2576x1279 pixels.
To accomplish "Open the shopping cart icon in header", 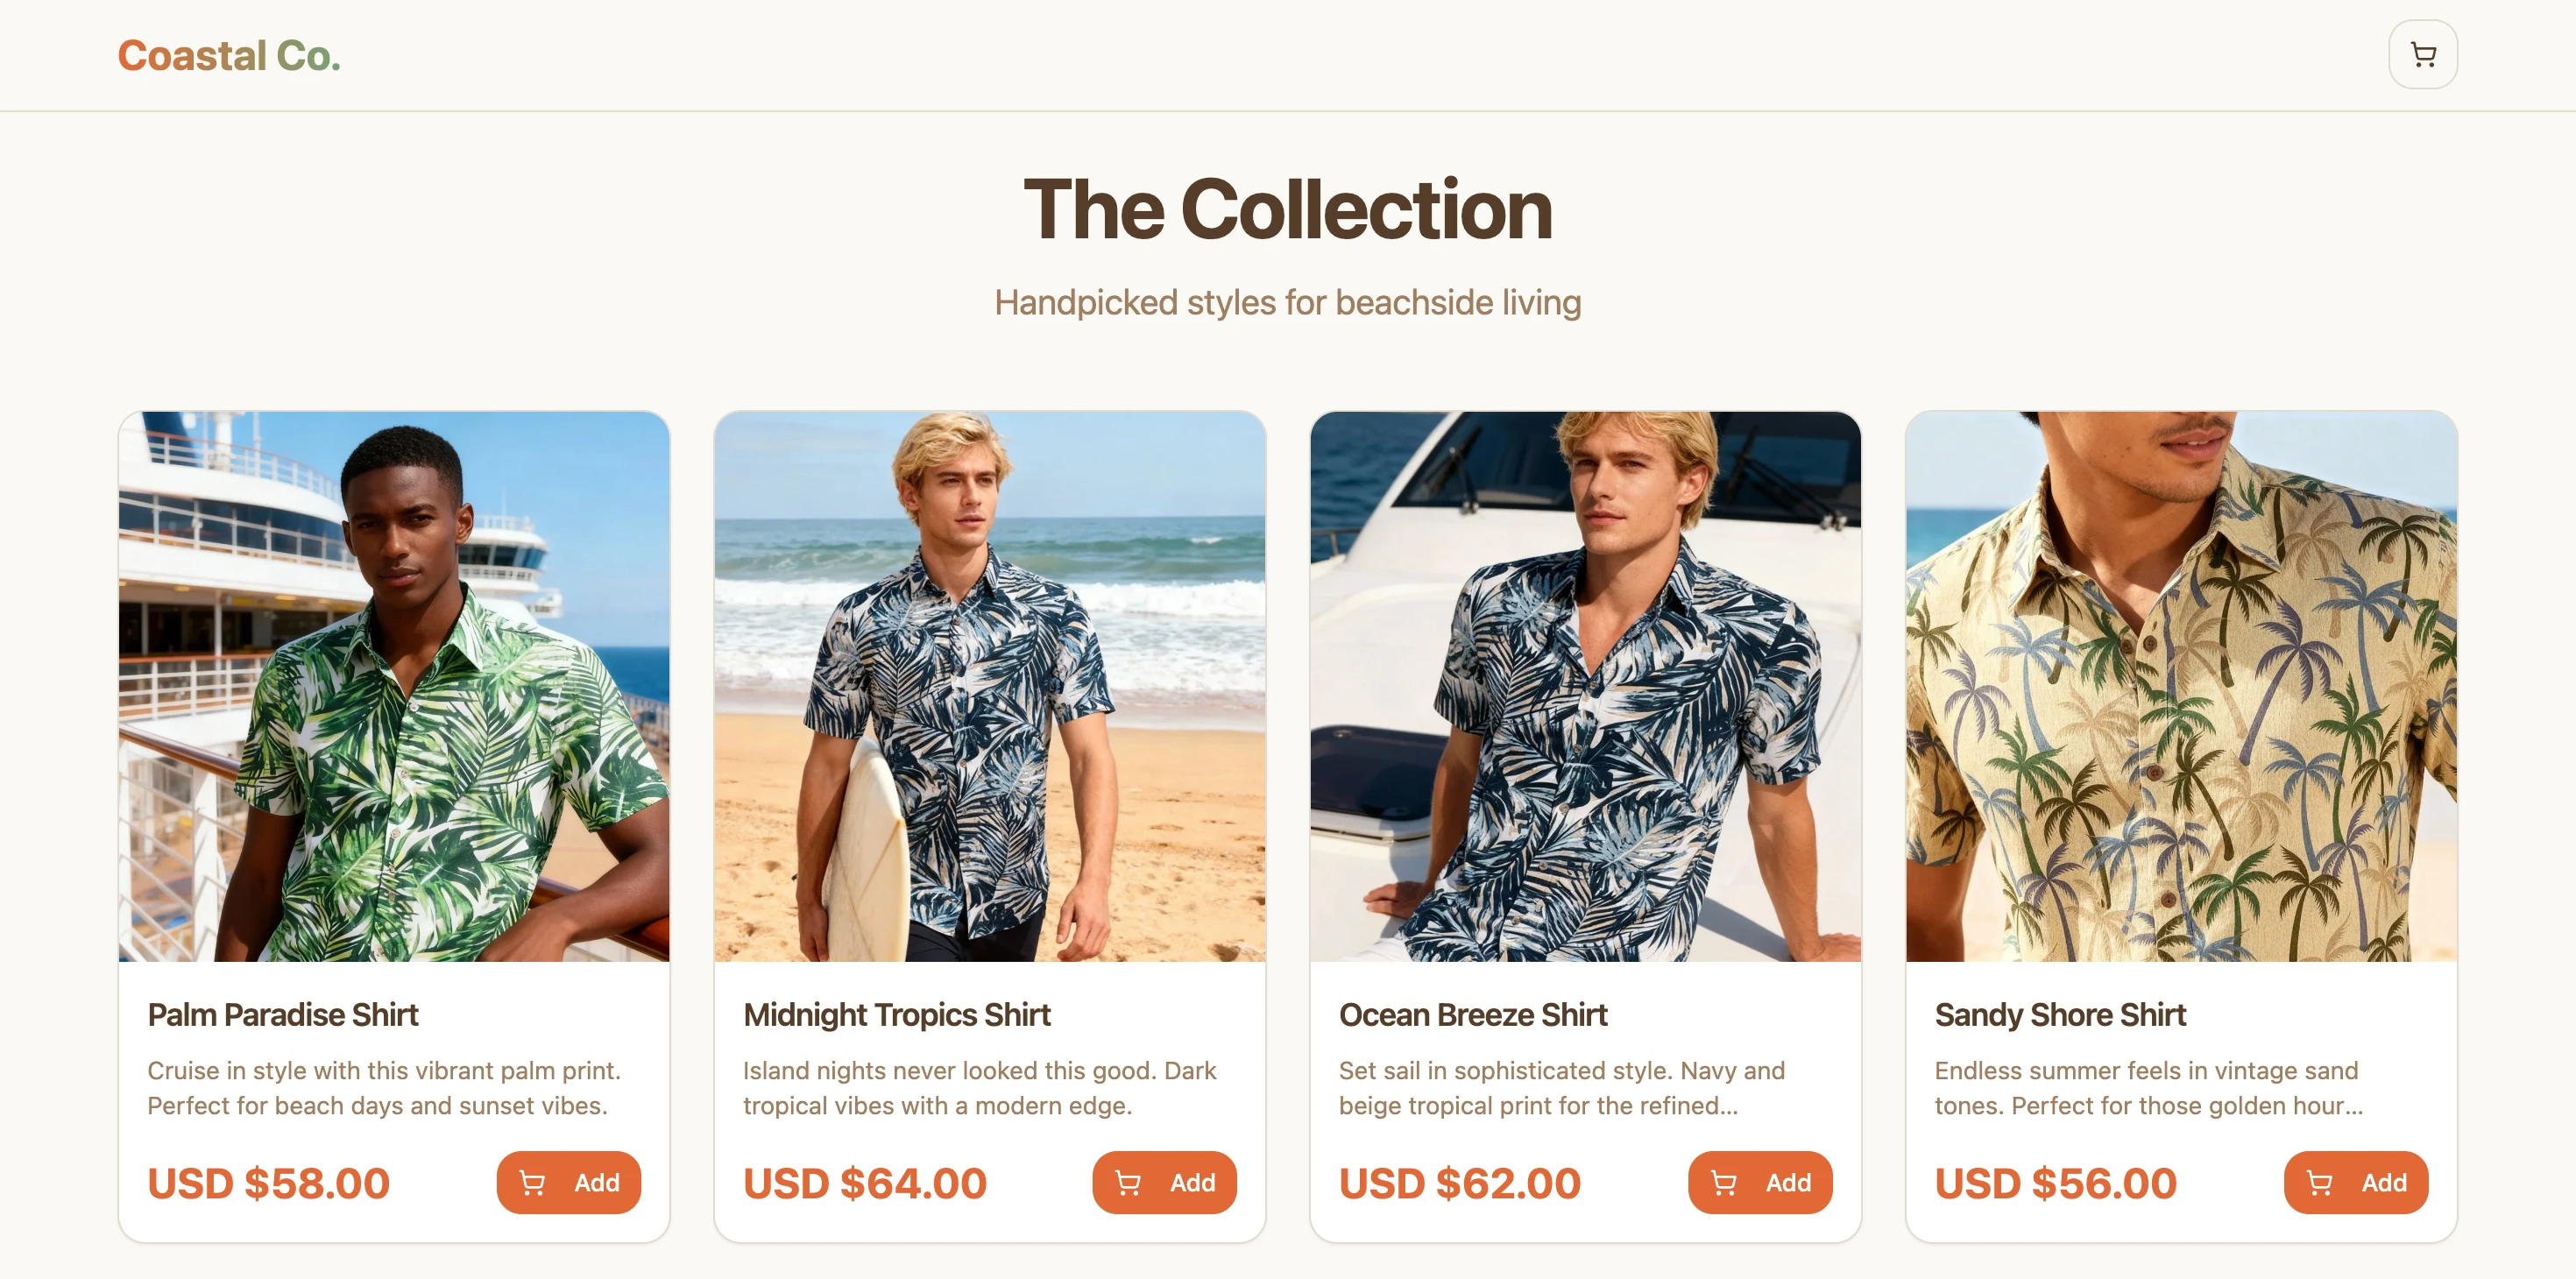I will click(x=2422, y=55).
